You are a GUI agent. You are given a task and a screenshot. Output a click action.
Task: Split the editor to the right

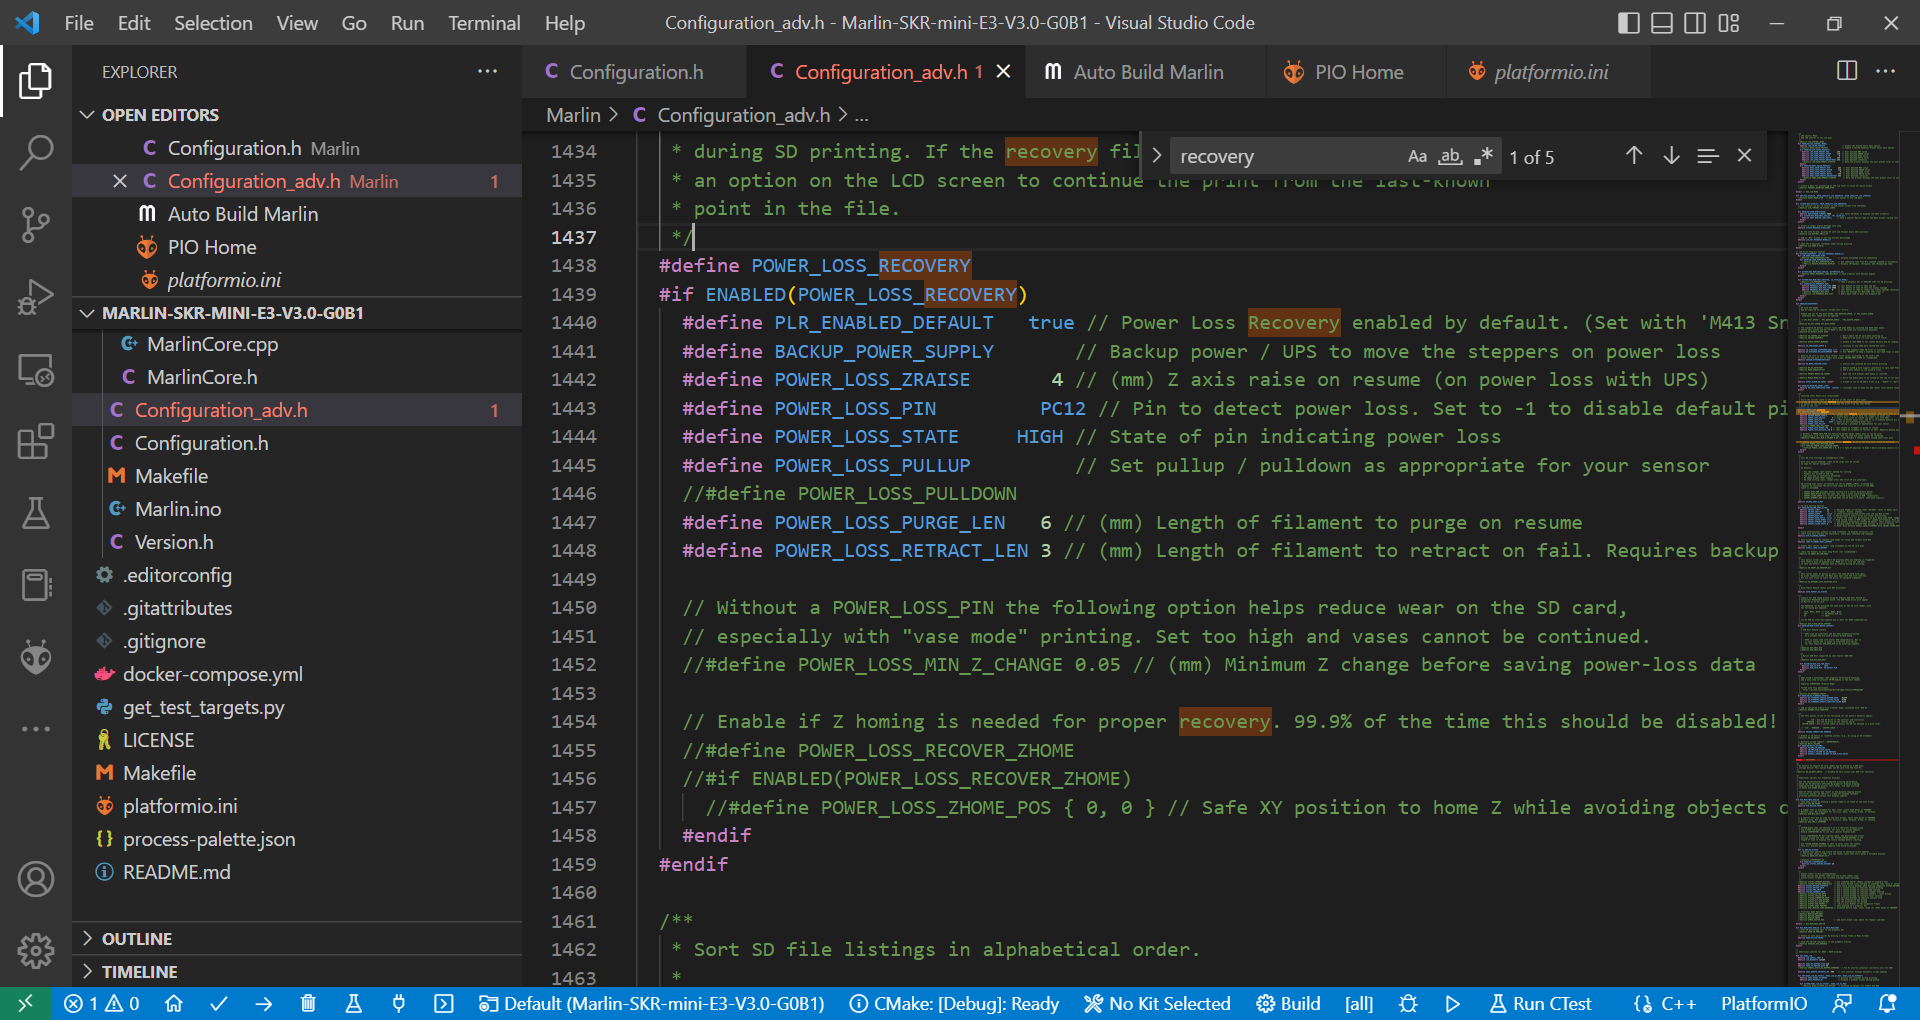click(1847, 71)
